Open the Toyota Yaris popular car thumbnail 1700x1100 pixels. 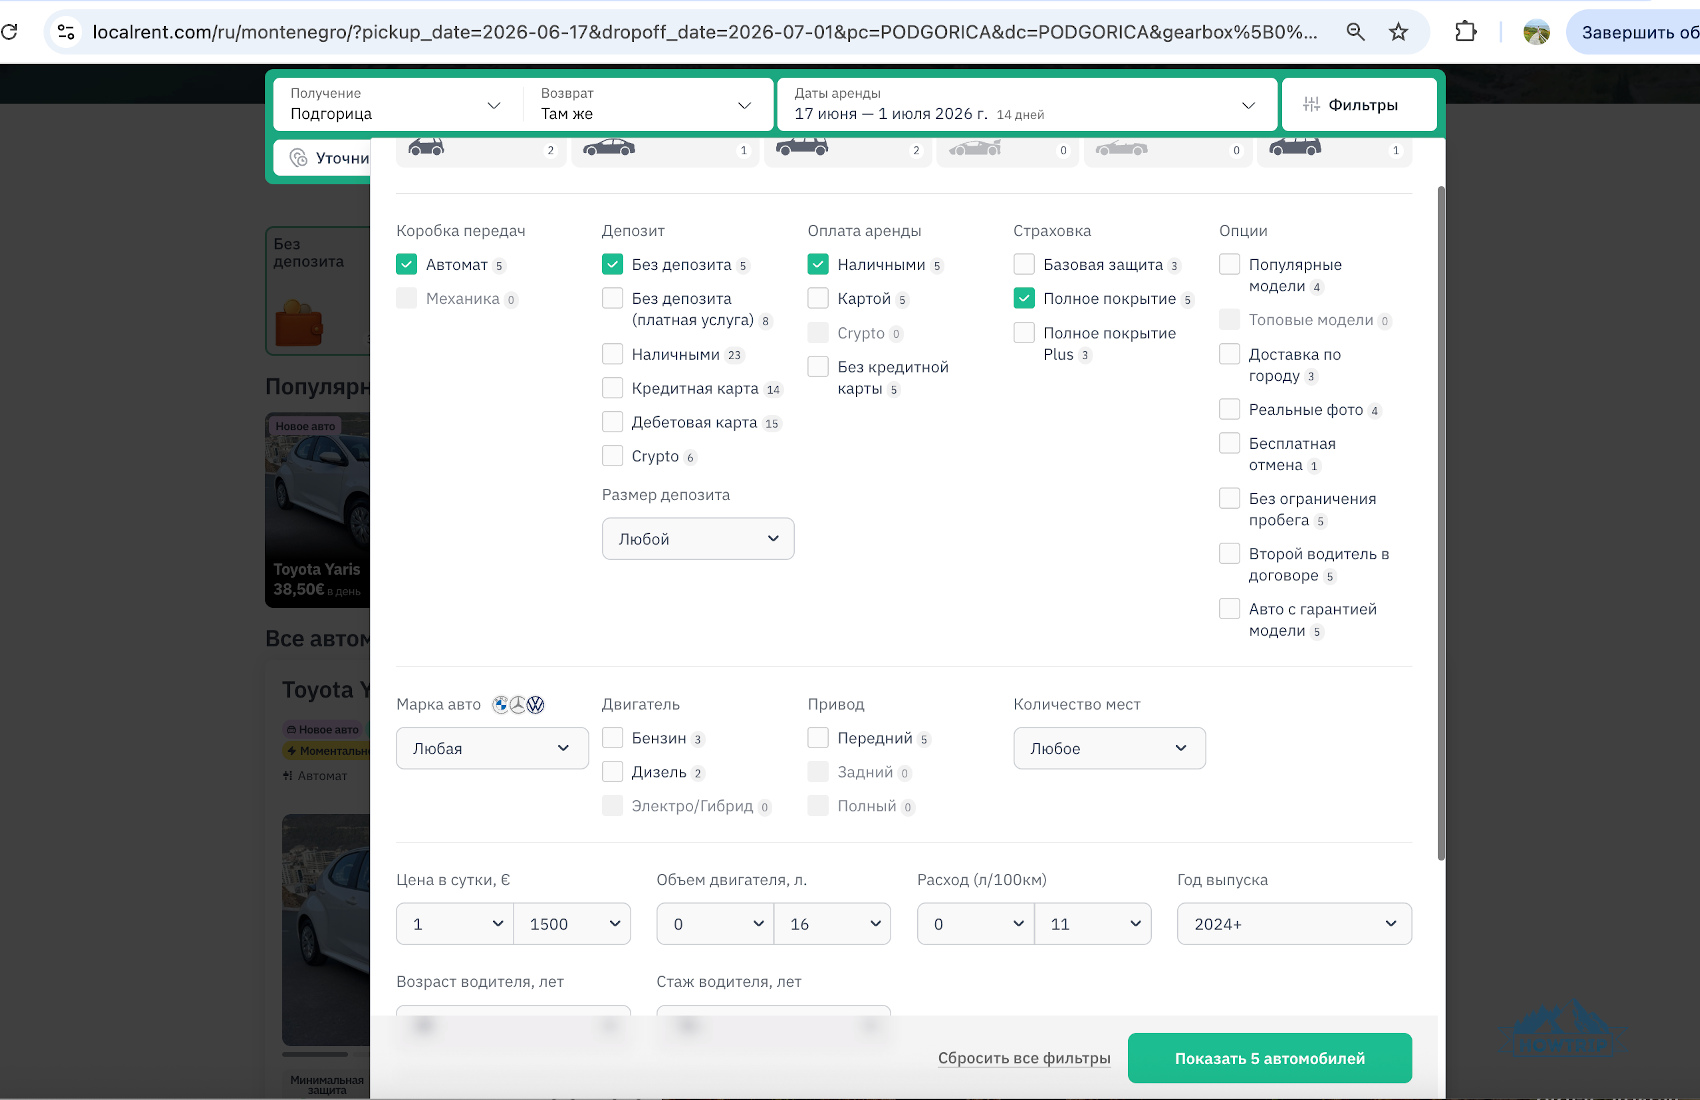318,510
